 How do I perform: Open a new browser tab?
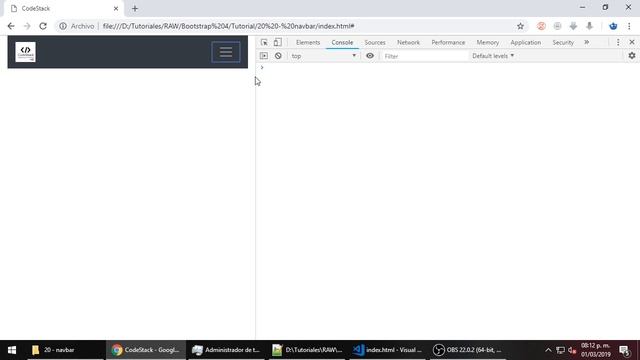tap(135, 9)
